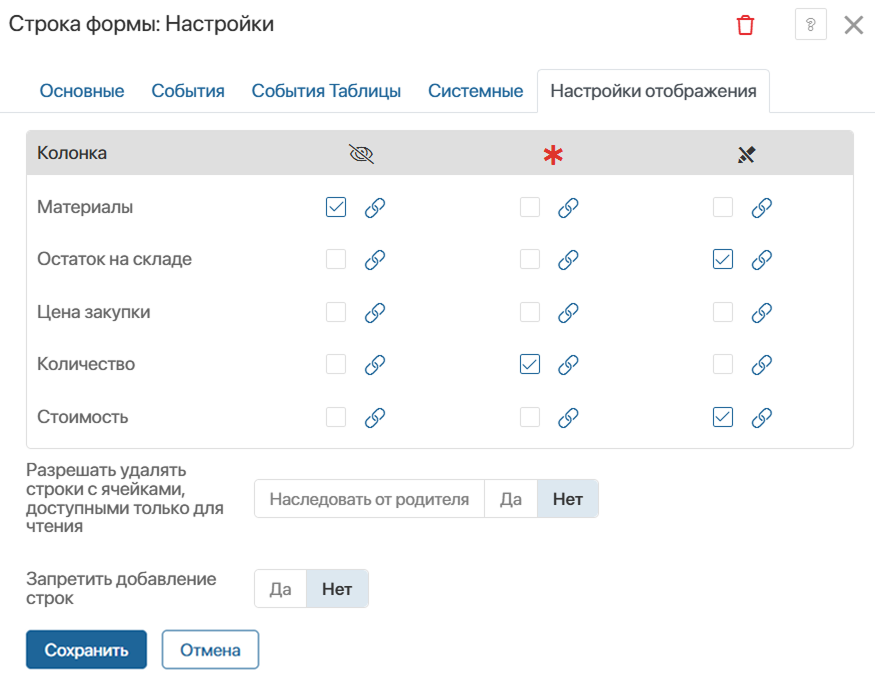Screen dimensions: 875x675
Task: Click link icon for Количество hidden setting
Action: [x=375, y=365]
